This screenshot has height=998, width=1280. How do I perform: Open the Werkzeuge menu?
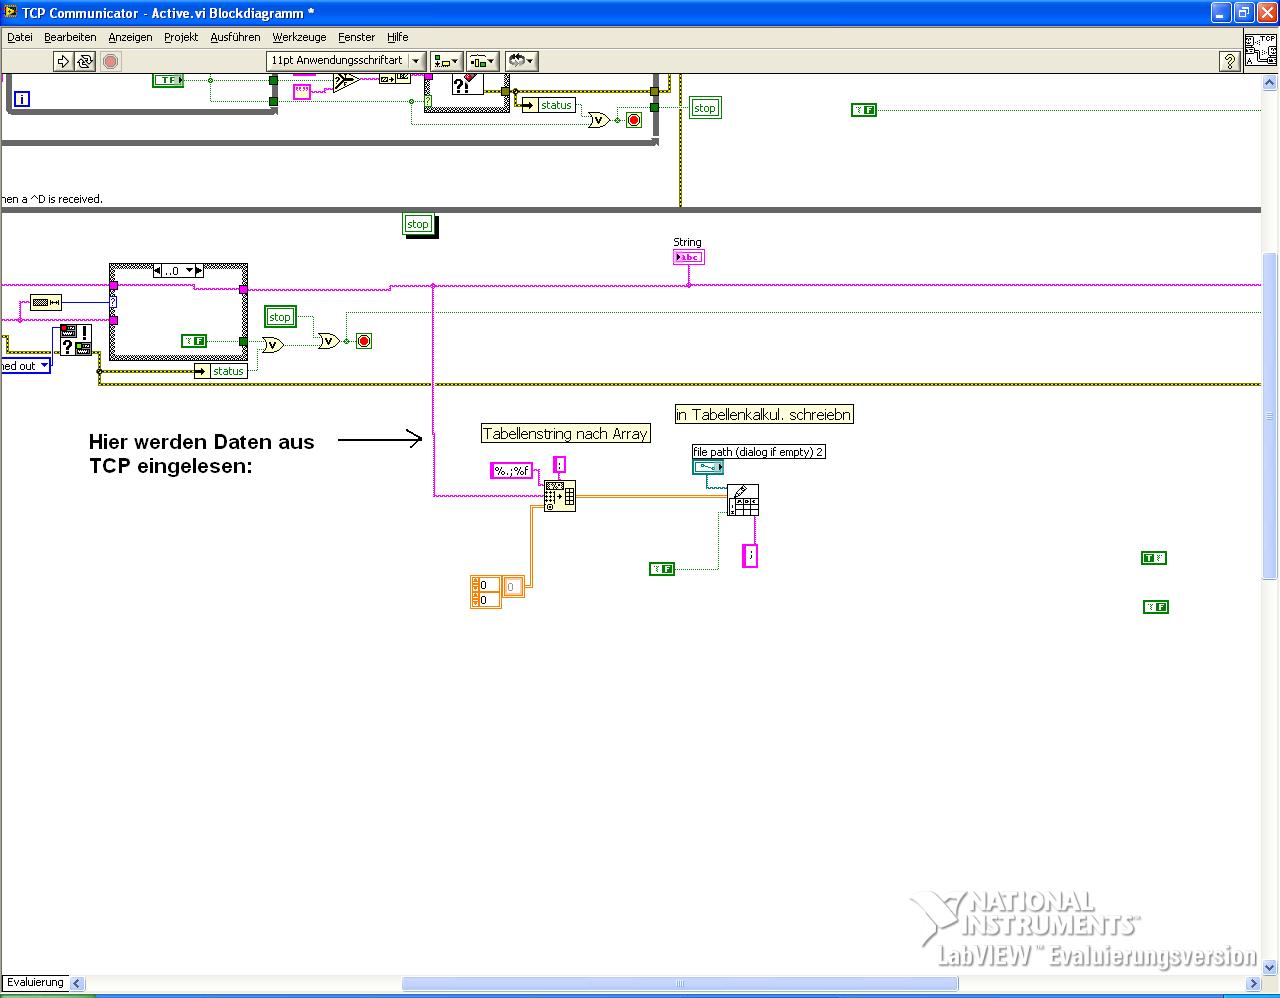tap(299, 37)
